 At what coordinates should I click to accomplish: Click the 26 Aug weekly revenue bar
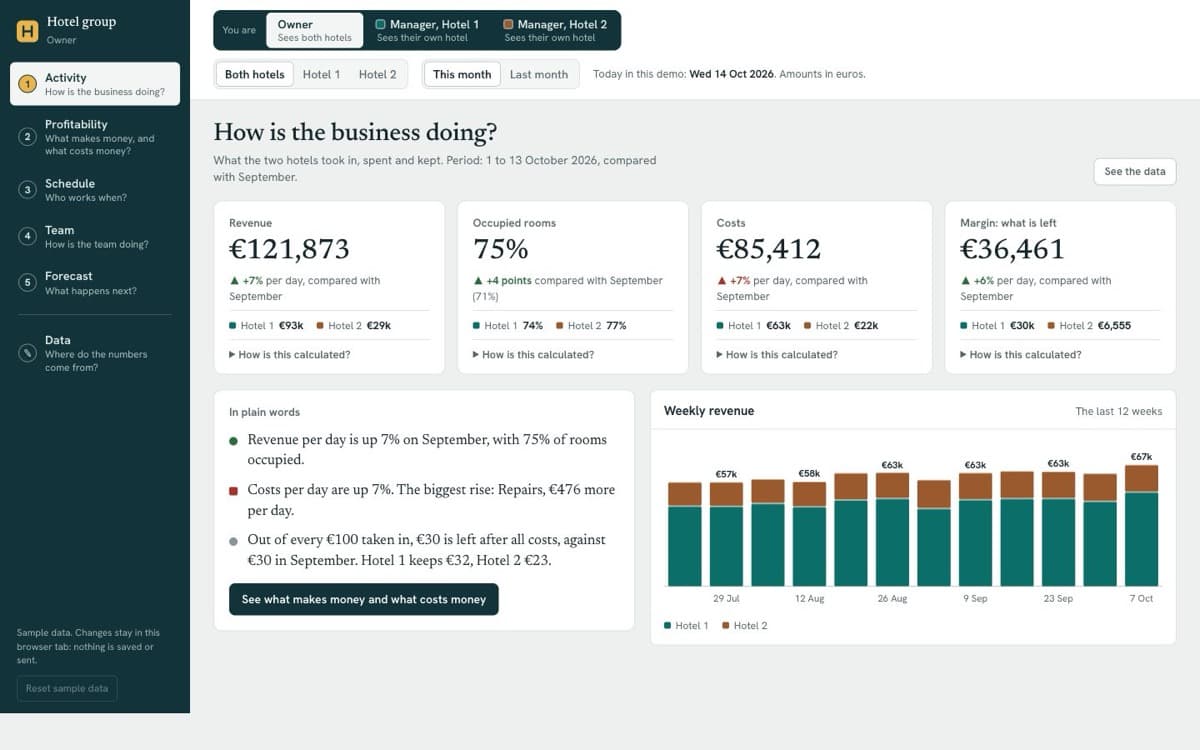(892, 529)
